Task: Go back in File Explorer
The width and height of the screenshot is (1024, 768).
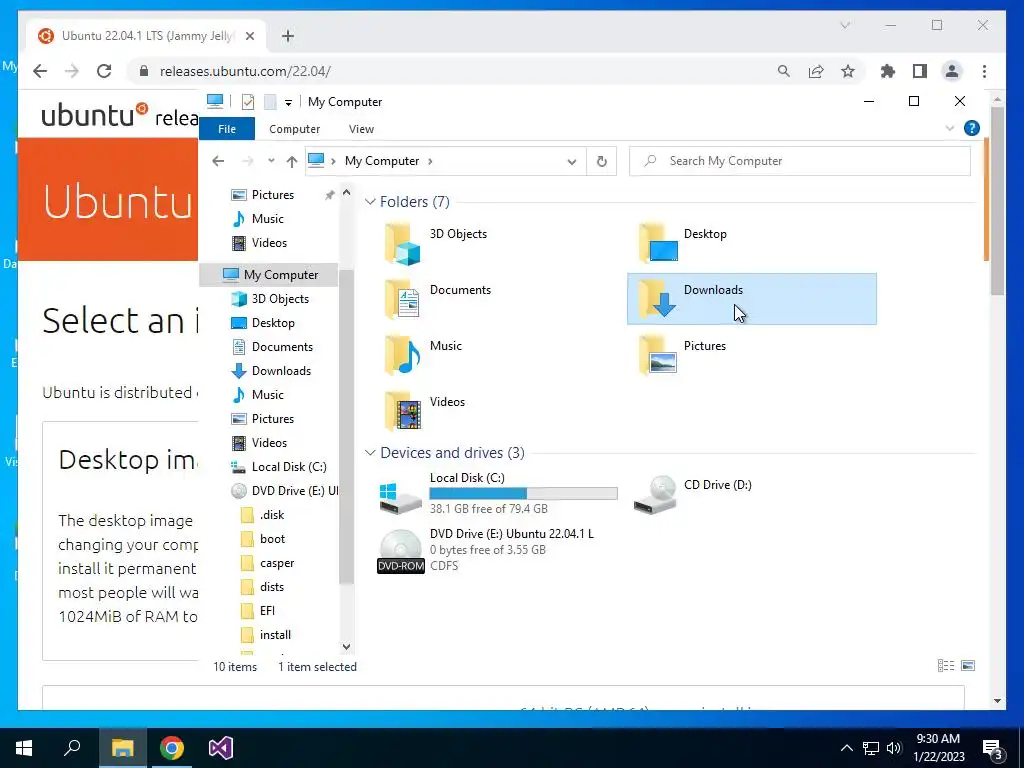Action: [218, 161]
